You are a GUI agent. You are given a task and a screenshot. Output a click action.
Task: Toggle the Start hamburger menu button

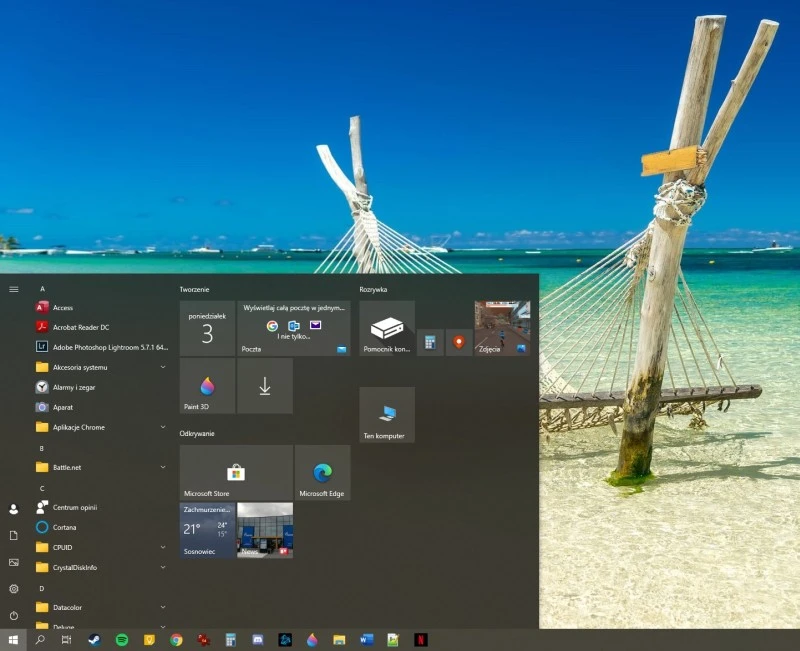[x=14, y=289]
